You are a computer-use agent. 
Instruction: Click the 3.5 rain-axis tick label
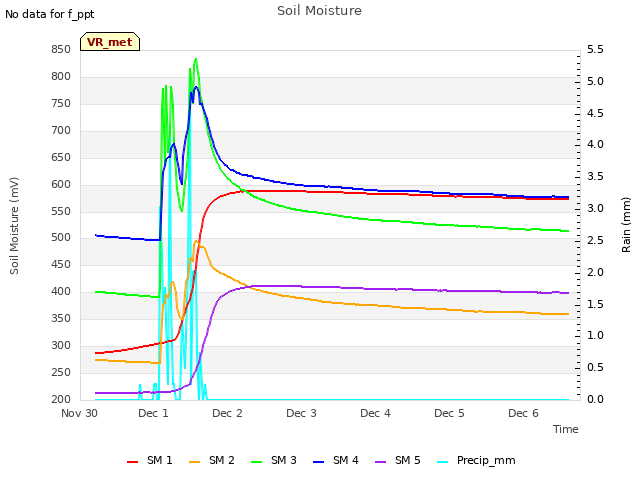pyautogui.click(x=595, y=176)
